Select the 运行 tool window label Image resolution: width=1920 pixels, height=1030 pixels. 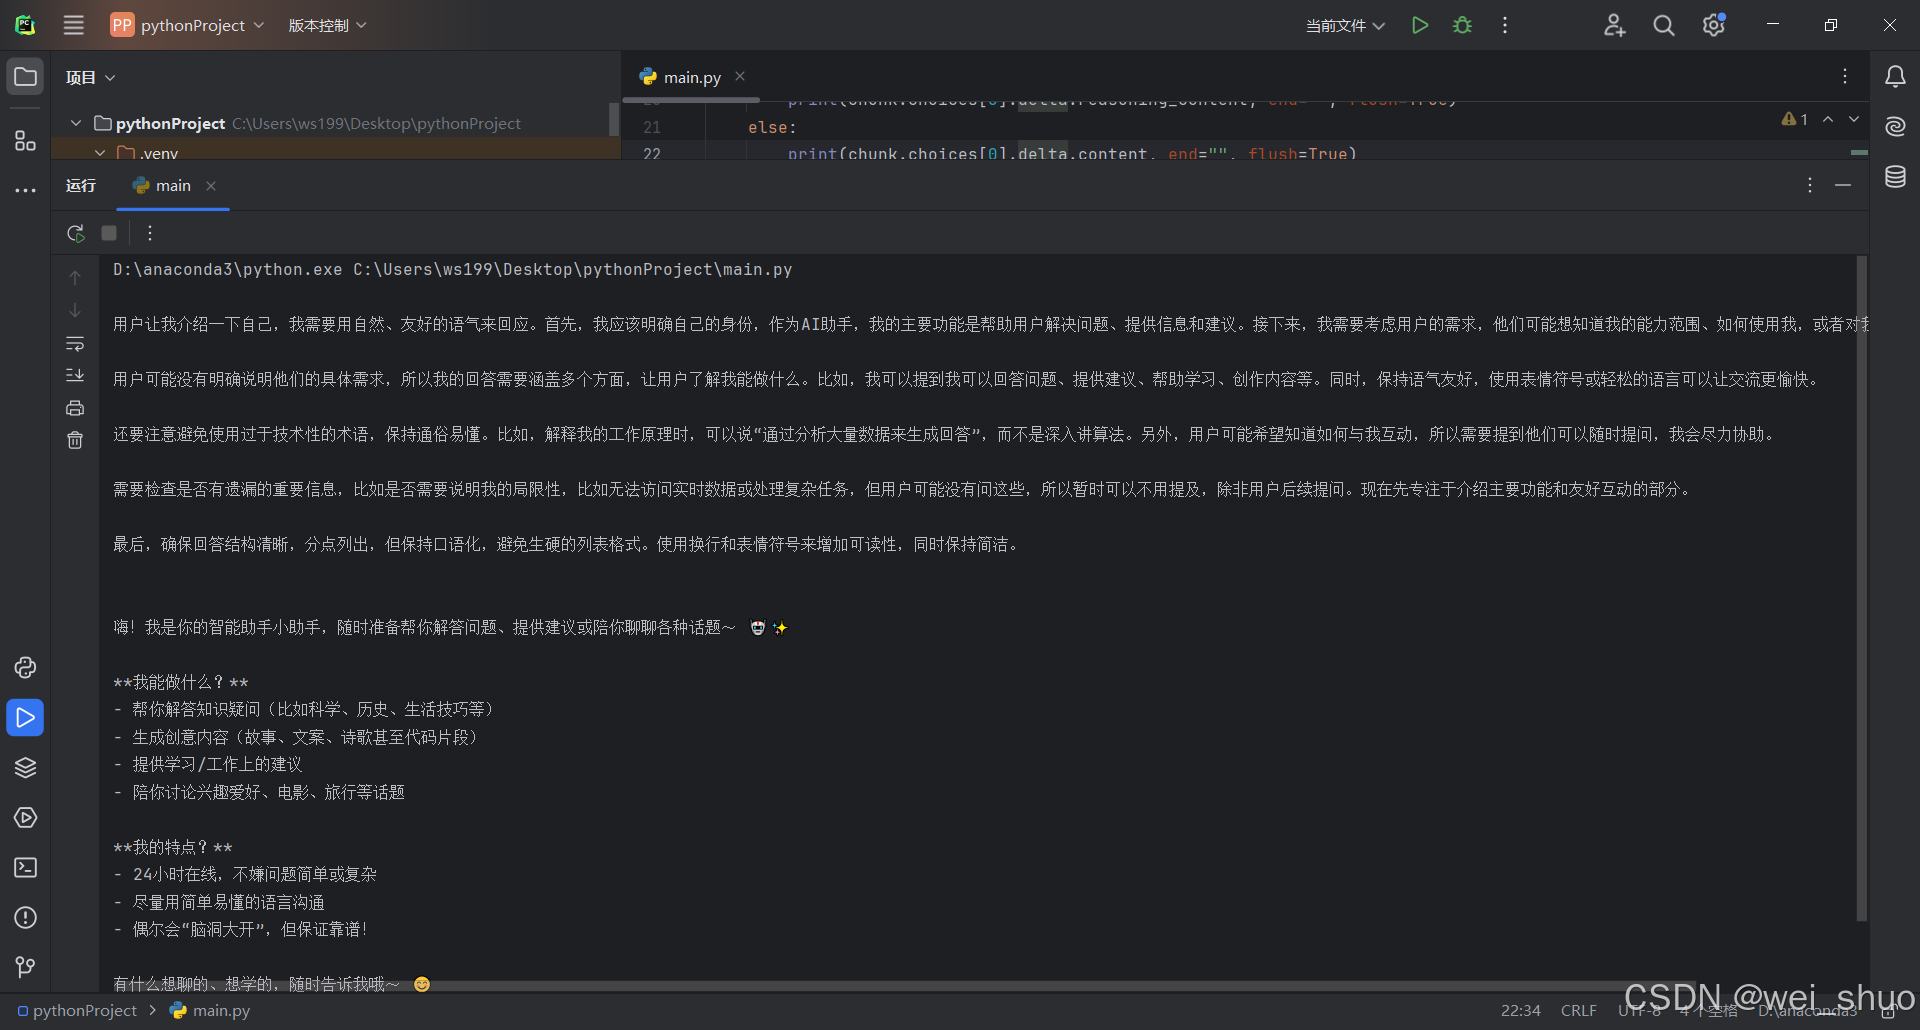(81, 186)
